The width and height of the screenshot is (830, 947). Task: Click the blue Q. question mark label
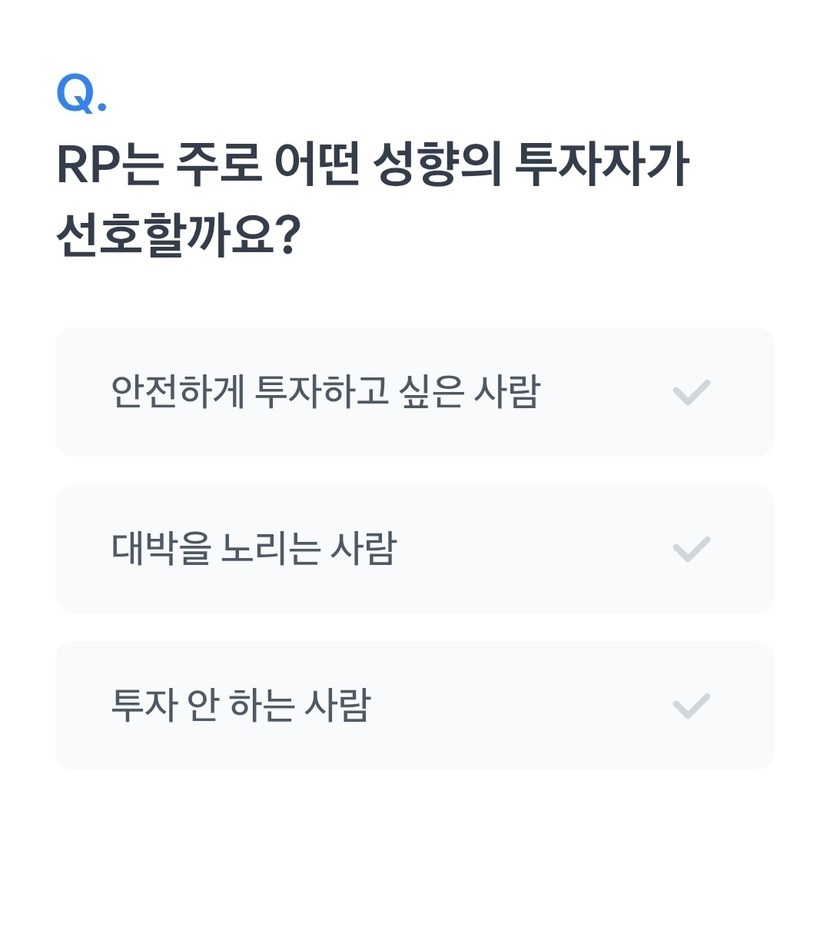click(81, 95)
